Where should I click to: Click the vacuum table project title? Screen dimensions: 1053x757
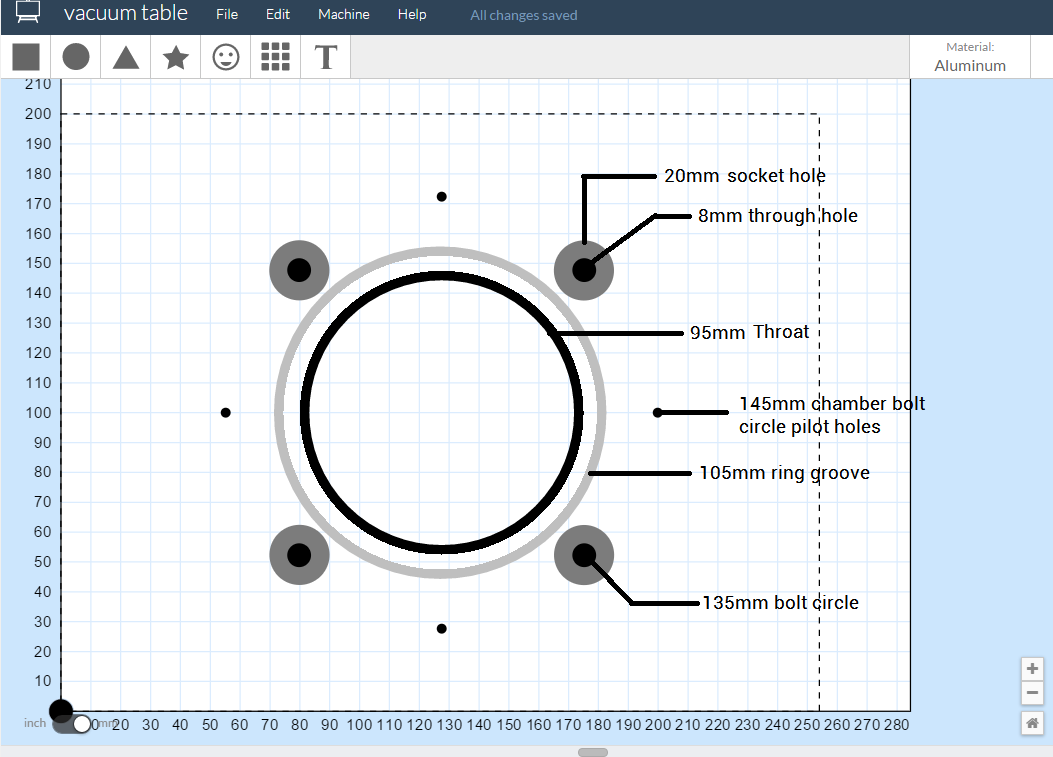[126, 13]
